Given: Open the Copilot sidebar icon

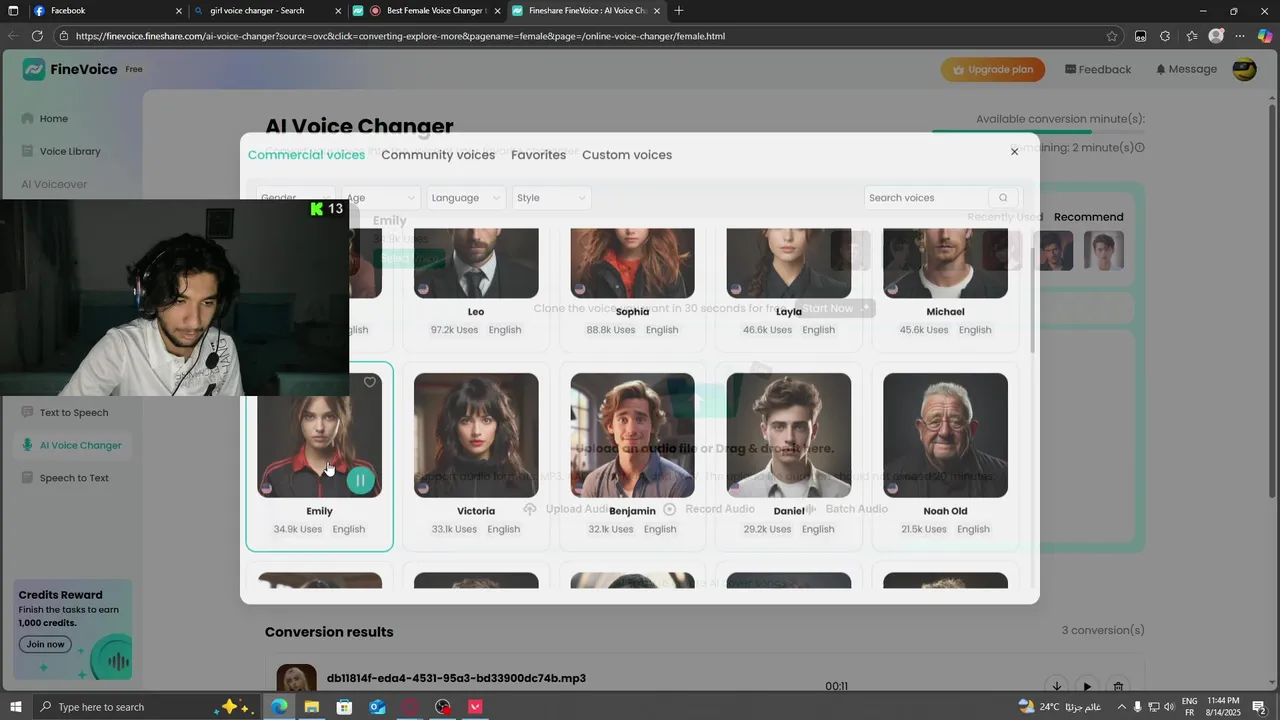Looking at the screenshot, I should pos(1265,36).
